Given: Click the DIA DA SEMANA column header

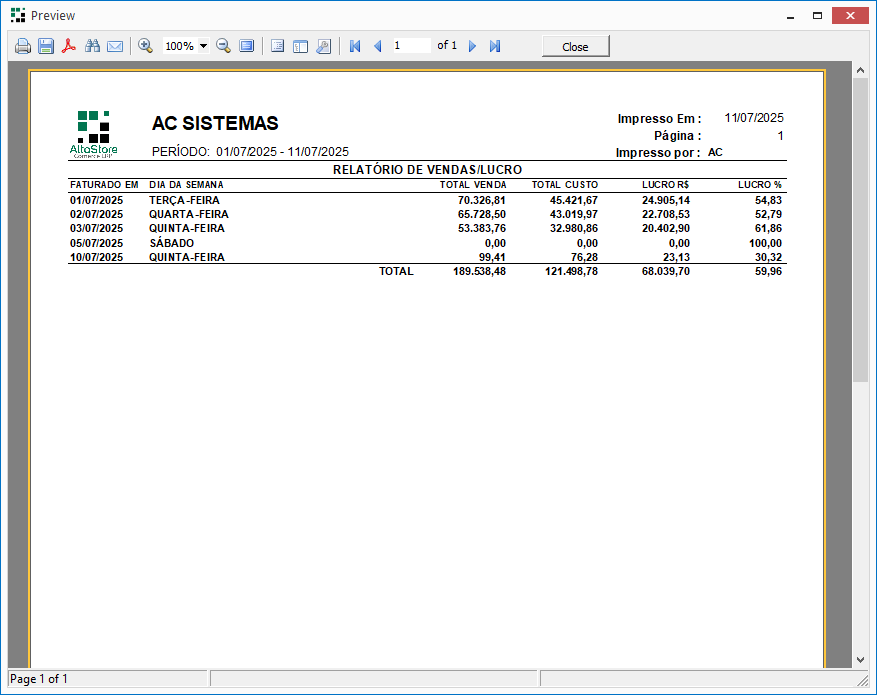Looking at the screenshot, I should pyautogui.click(x=186, y=185).
